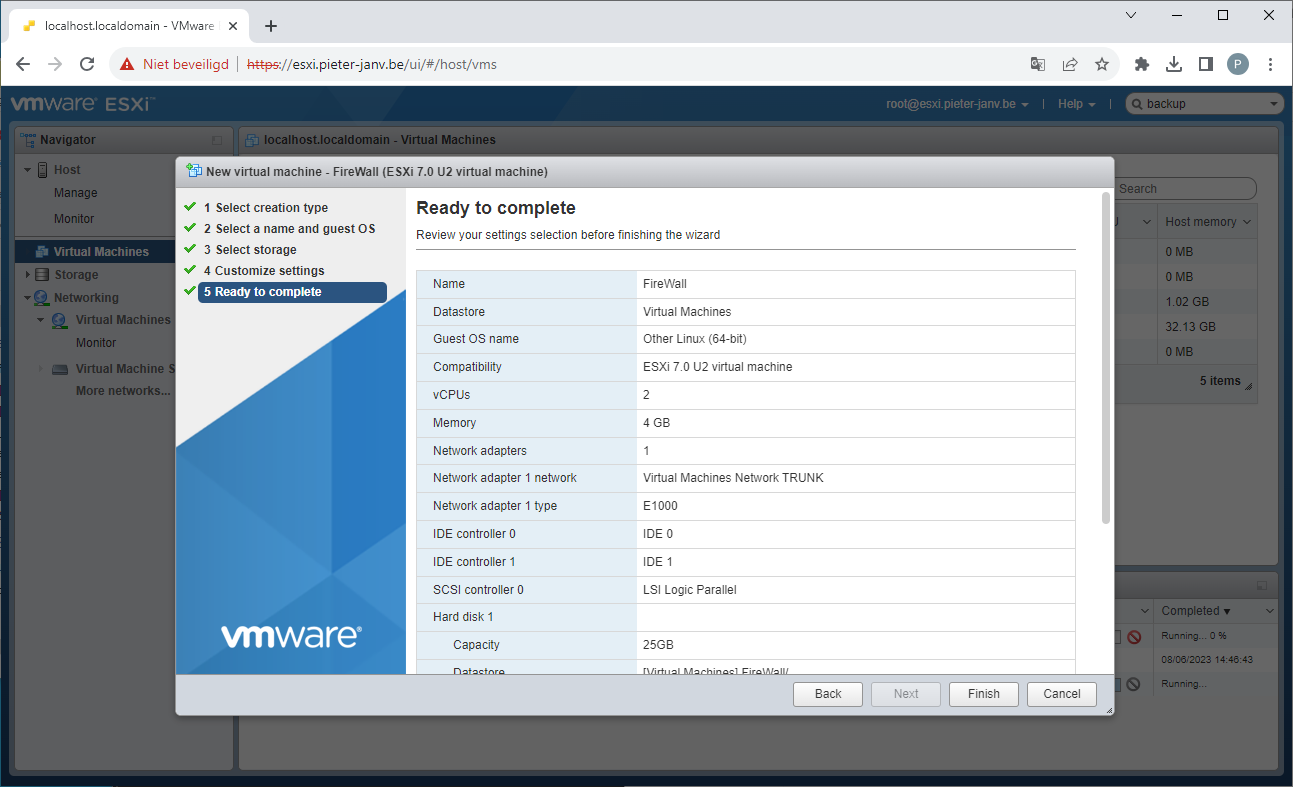Click the wizard's vertical scrollbar
The image size is (1293, 787).
[1105, 358]
